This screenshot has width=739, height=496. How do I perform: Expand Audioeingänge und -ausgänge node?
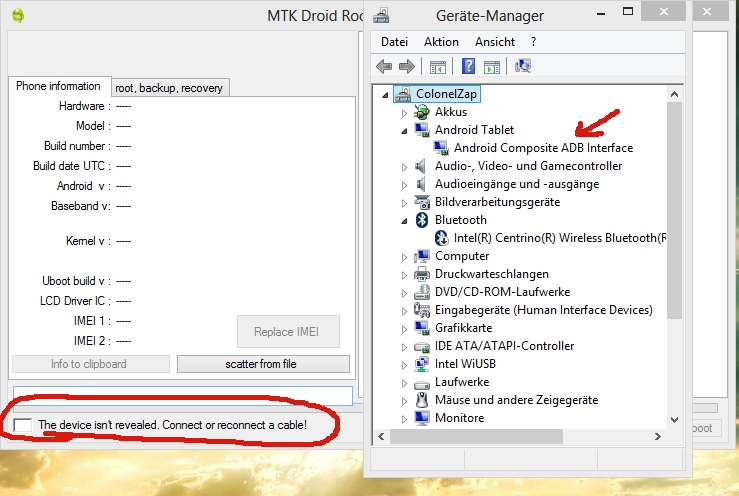point(404,185)
